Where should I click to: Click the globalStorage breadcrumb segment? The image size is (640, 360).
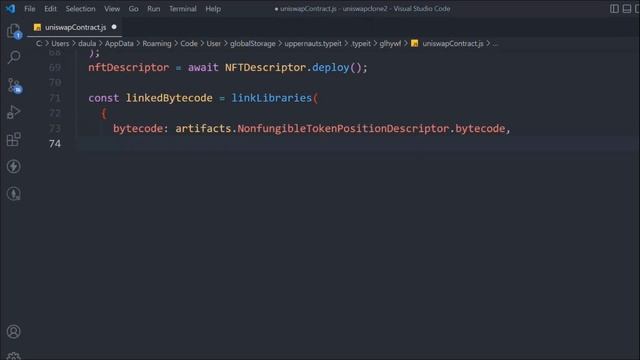(253, 43)
